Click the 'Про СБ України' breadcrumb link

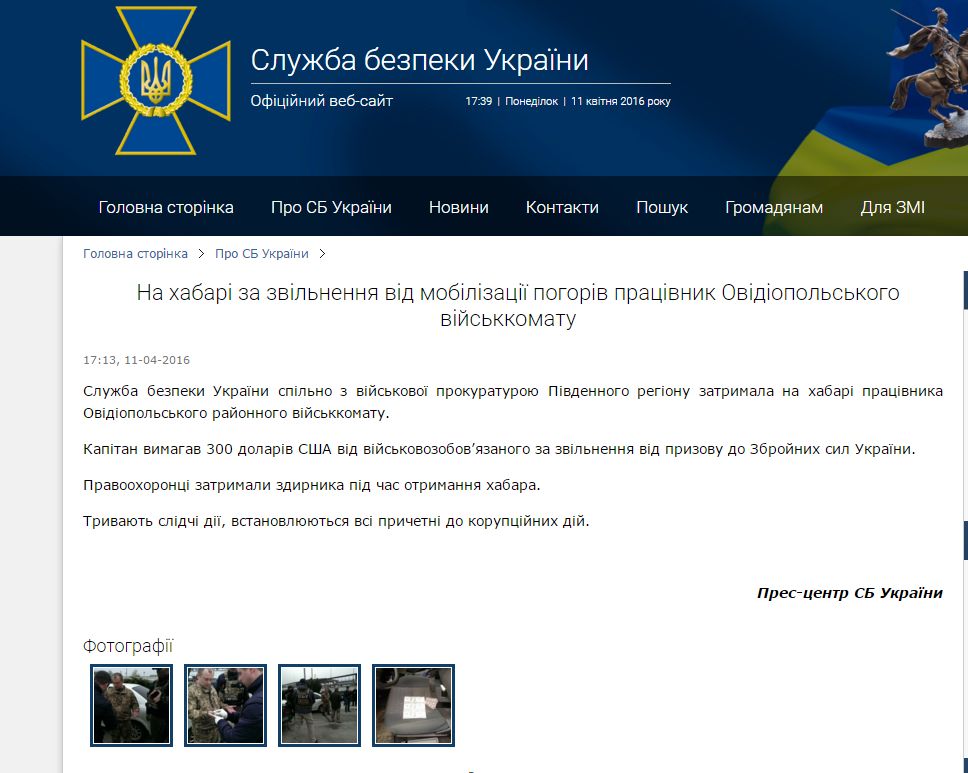coord(262,254)
